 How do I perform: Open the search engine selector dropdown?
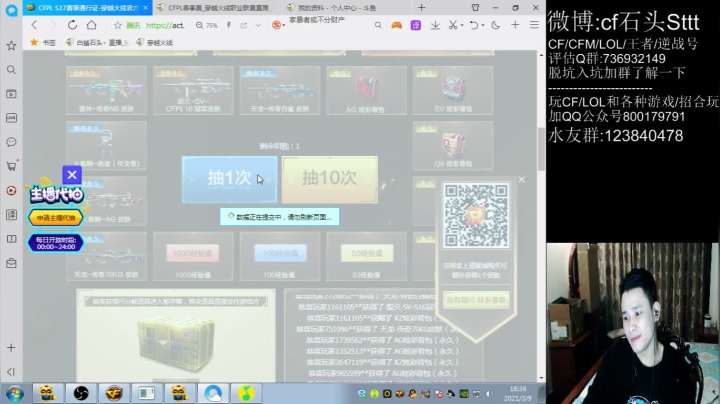tap(278, 25)
